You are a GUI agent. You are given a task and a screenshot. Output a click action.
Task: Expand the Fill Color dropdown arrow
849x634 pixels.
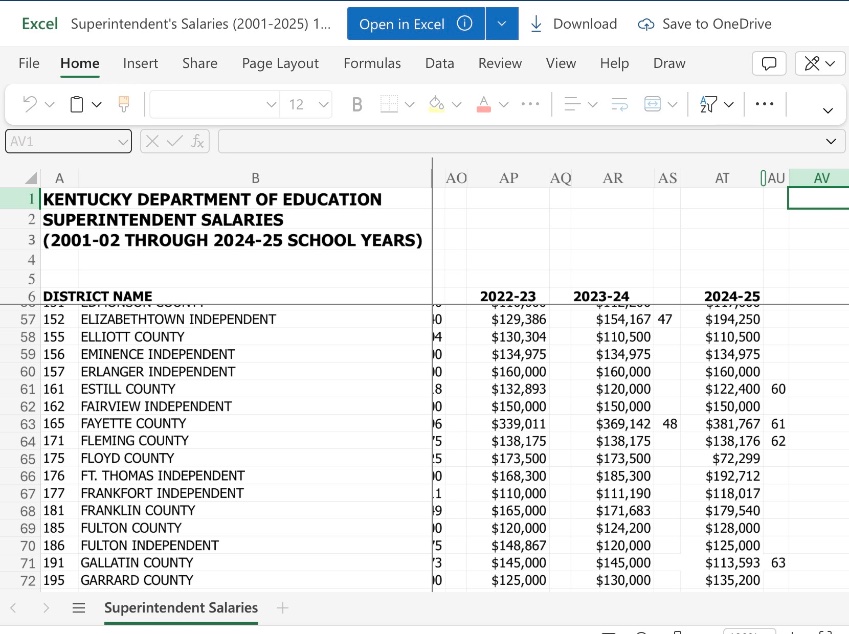pyautogui.click(x=456, y=104)
